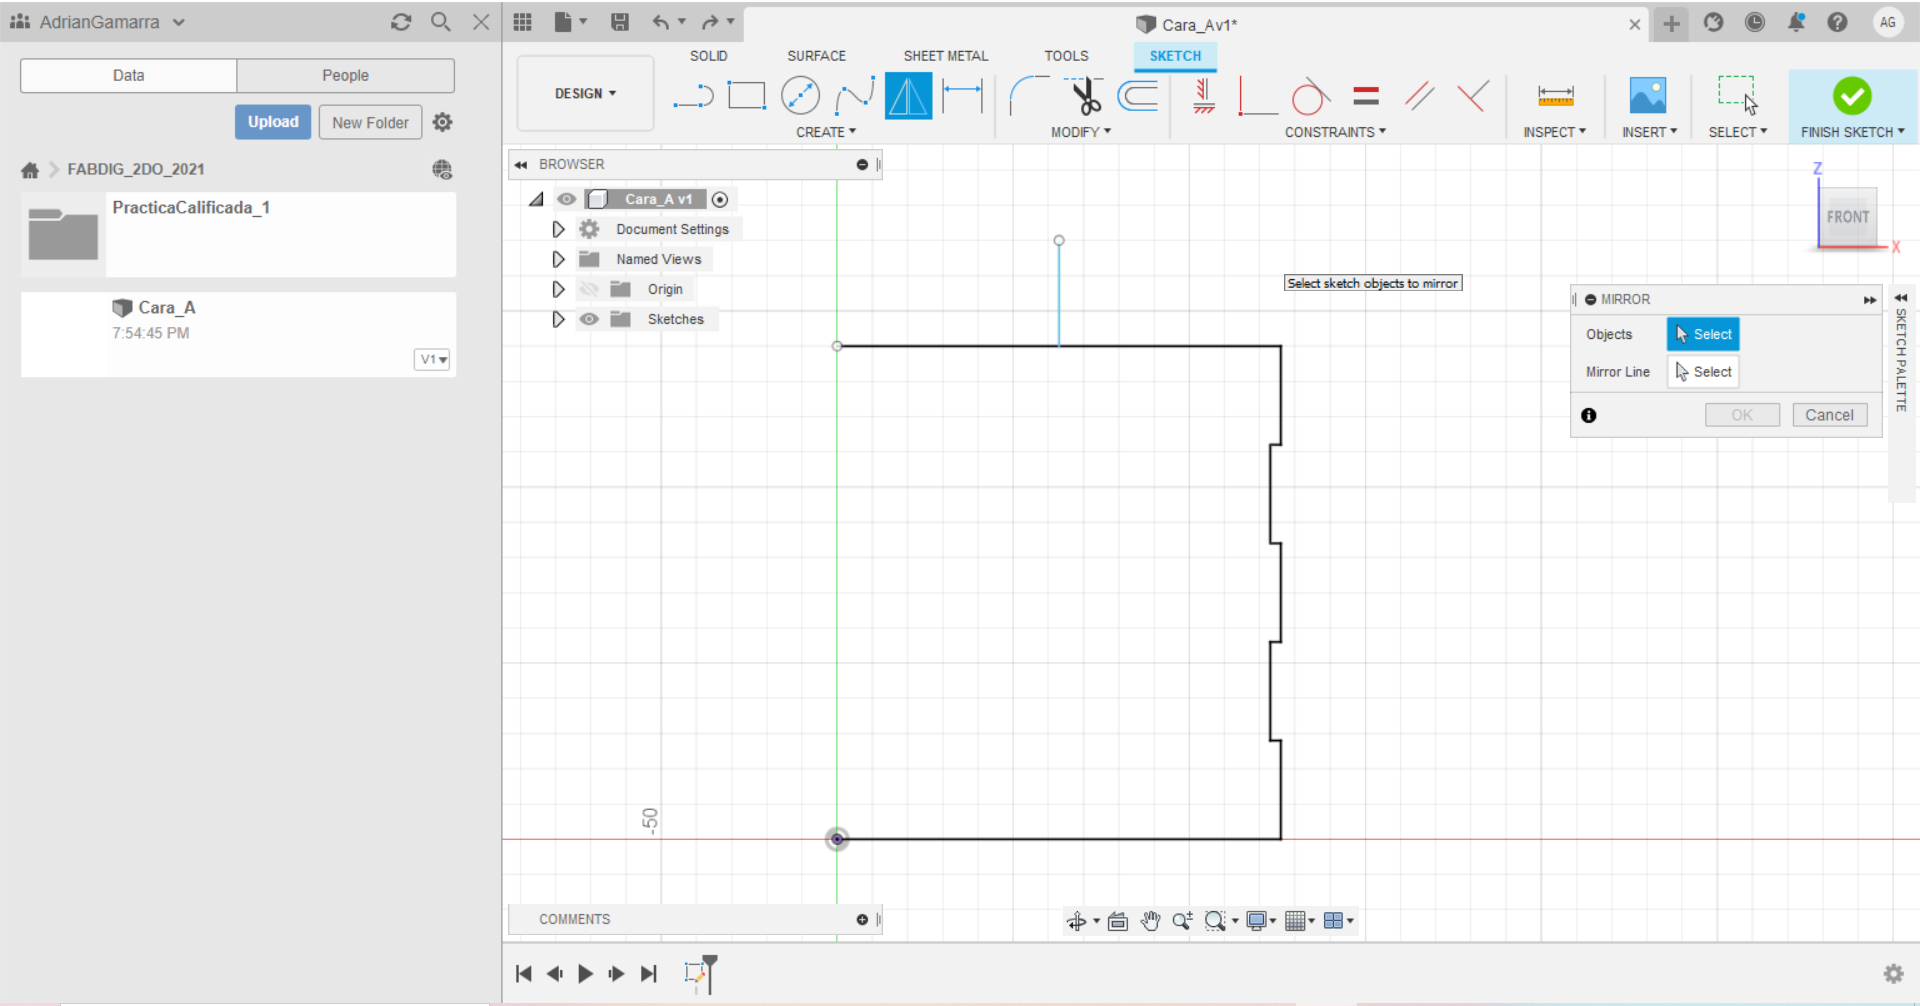Screen dimensions: 1920x1006
Task: Switch to the SOLID tab
Action: pyautogui.click(x=708, y=56)
